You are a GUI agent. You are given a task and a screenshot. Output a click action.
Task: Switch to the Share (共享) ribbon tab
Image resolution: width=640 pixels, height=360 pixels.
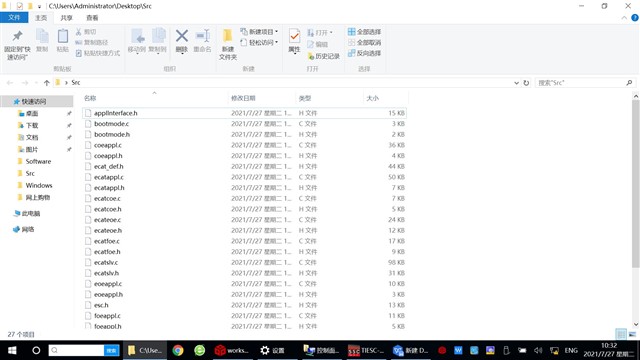(x=66, y=18)
